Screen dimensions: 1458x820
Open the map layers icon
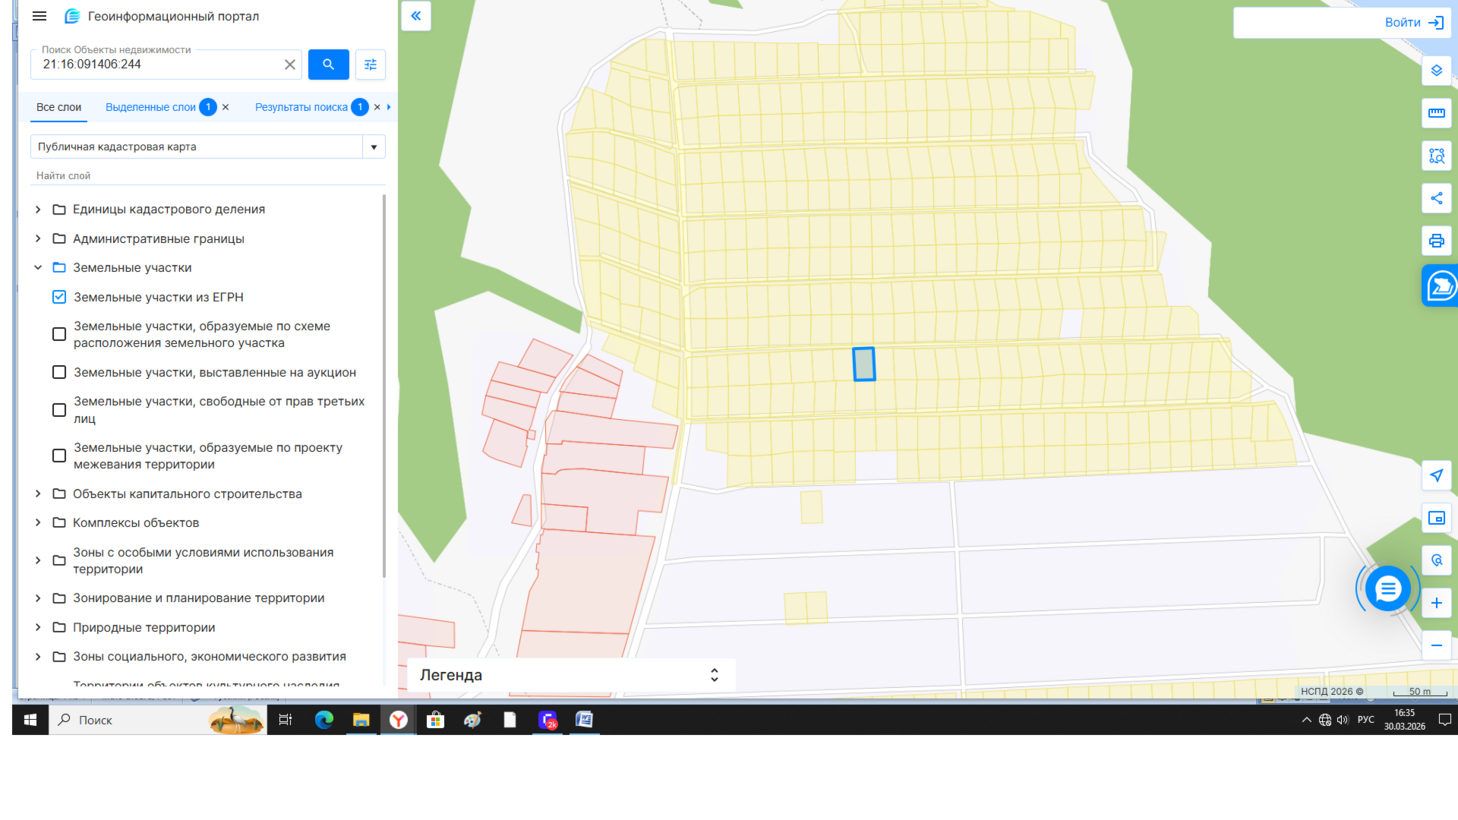coord(1436,71)
